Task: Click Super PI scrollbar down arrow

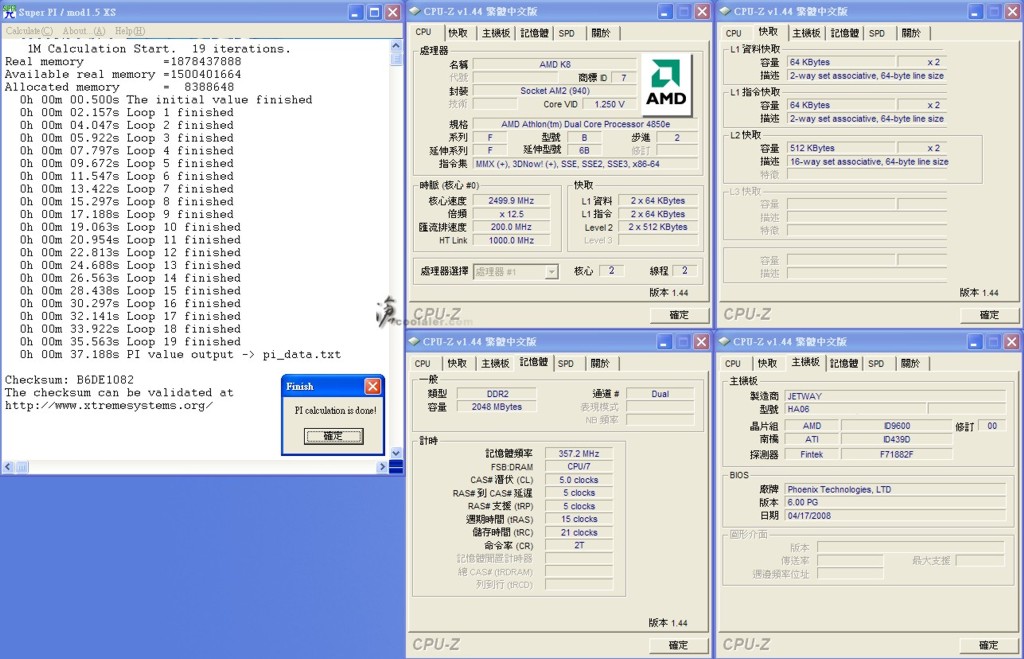Action: point(396,453)
